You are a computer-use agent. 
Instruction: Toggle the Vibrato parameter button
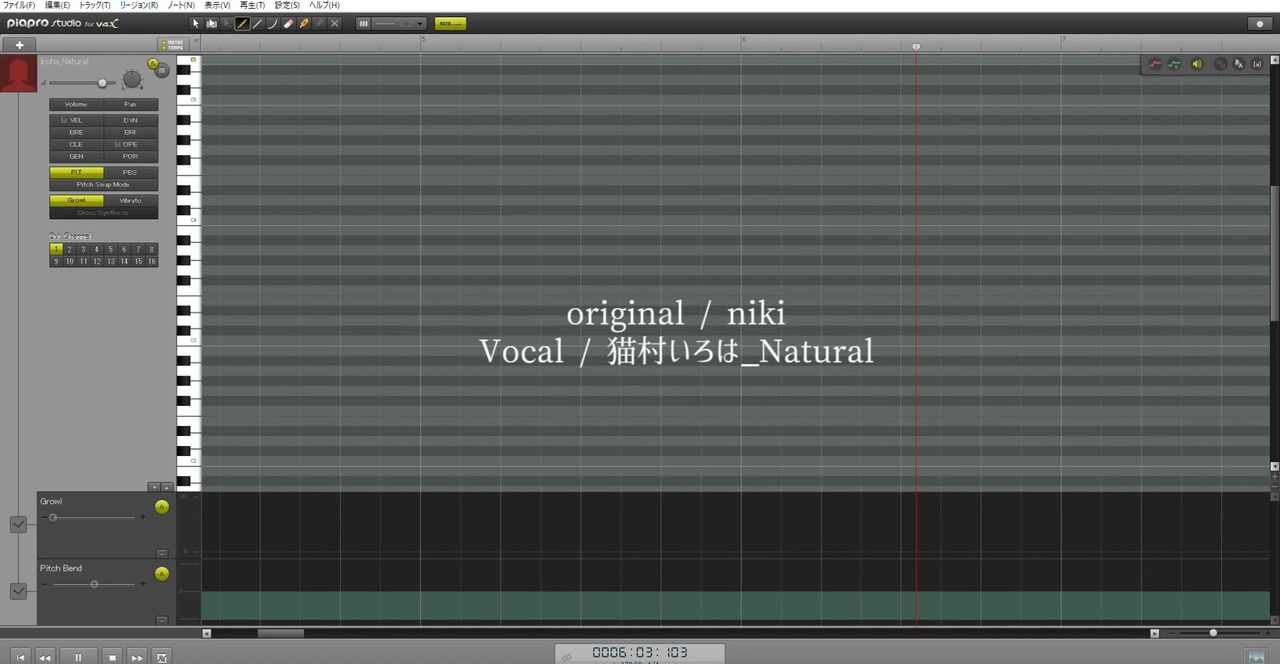[x=131, y=200]
